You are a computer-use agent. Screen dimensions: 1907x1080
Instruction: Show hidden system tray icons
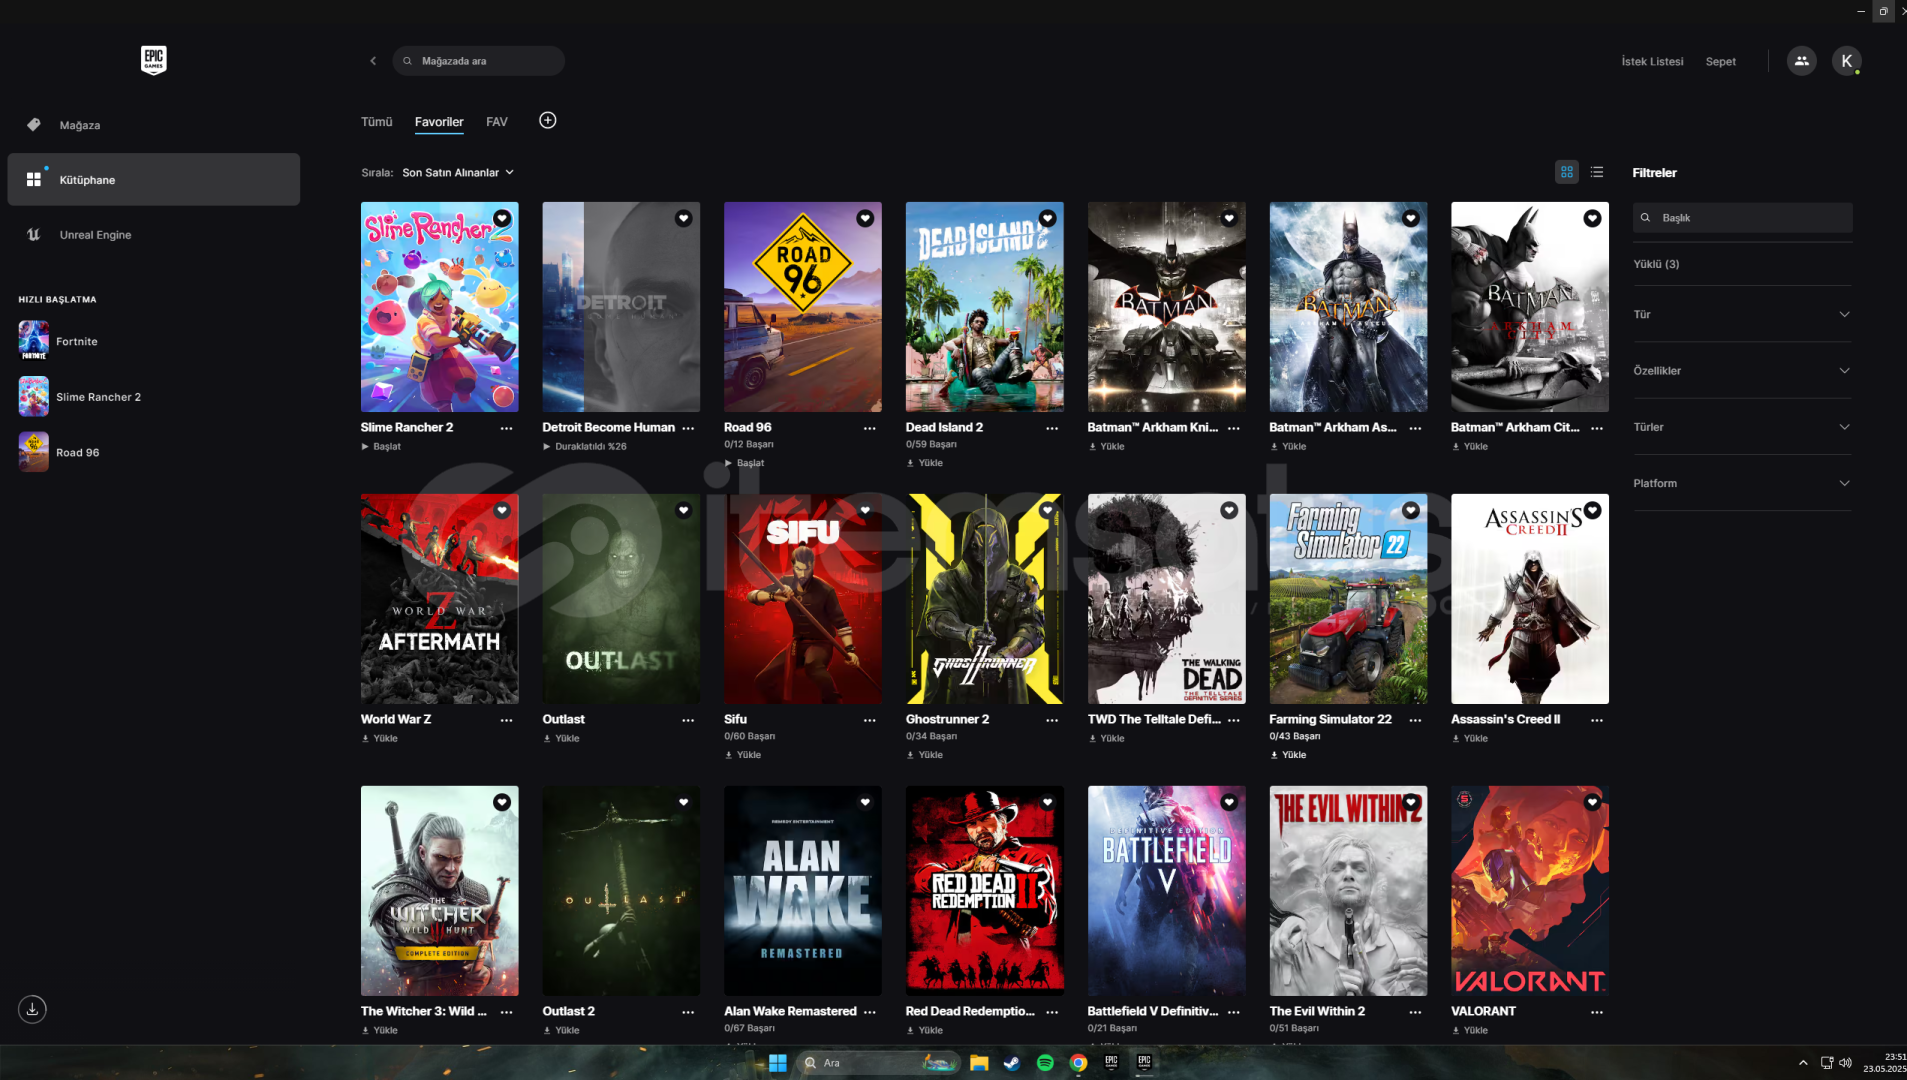point(1803,1063)
